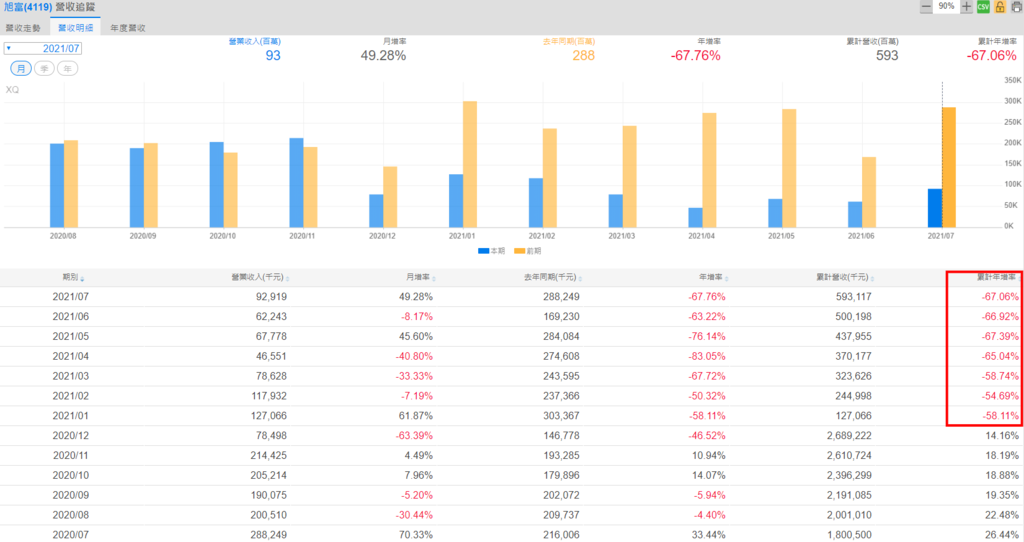Click the 2021/04 x-axis label
Screen dimensions: 1024x542
(x=701, y=236)
